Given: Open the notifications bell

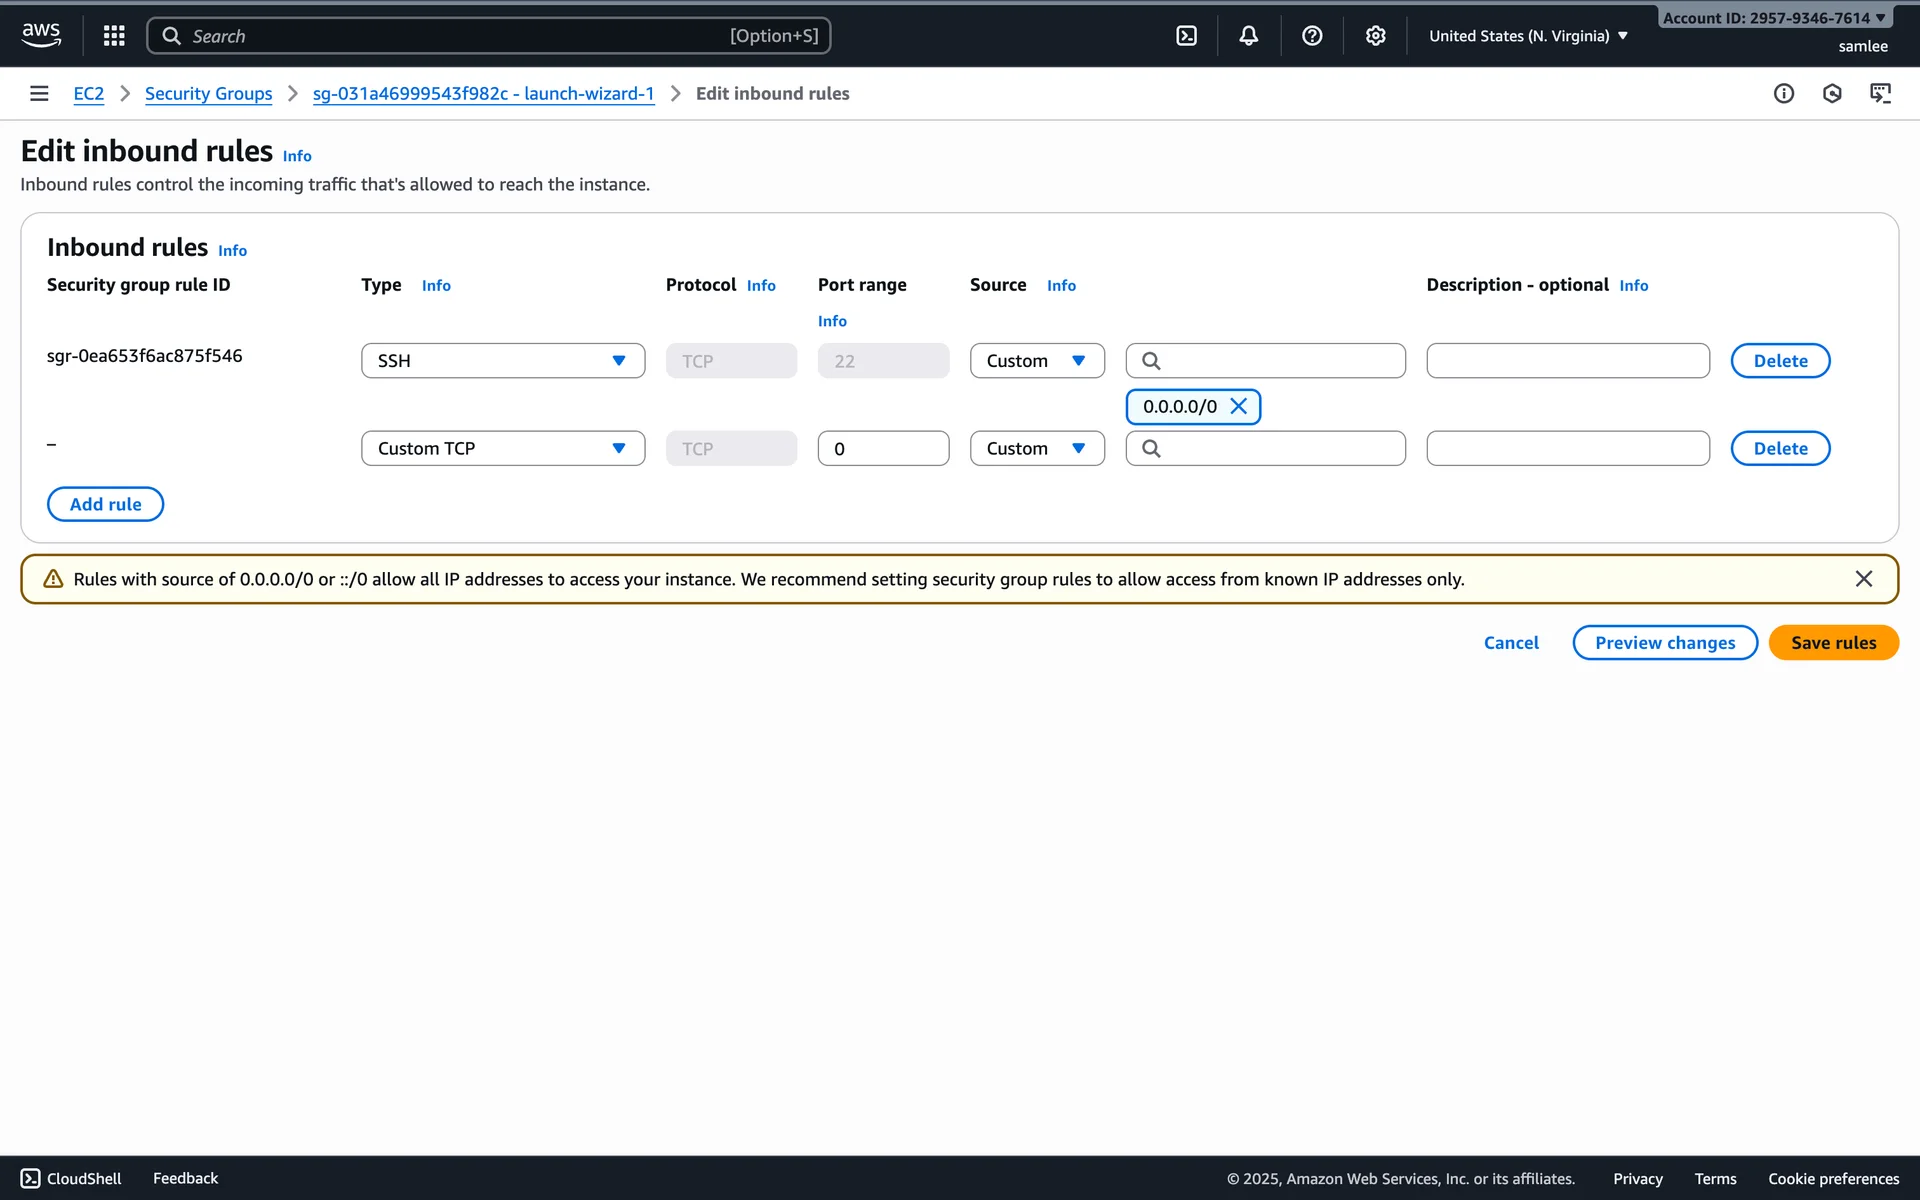Looking at the screenshot, I should click(1249, 36).
